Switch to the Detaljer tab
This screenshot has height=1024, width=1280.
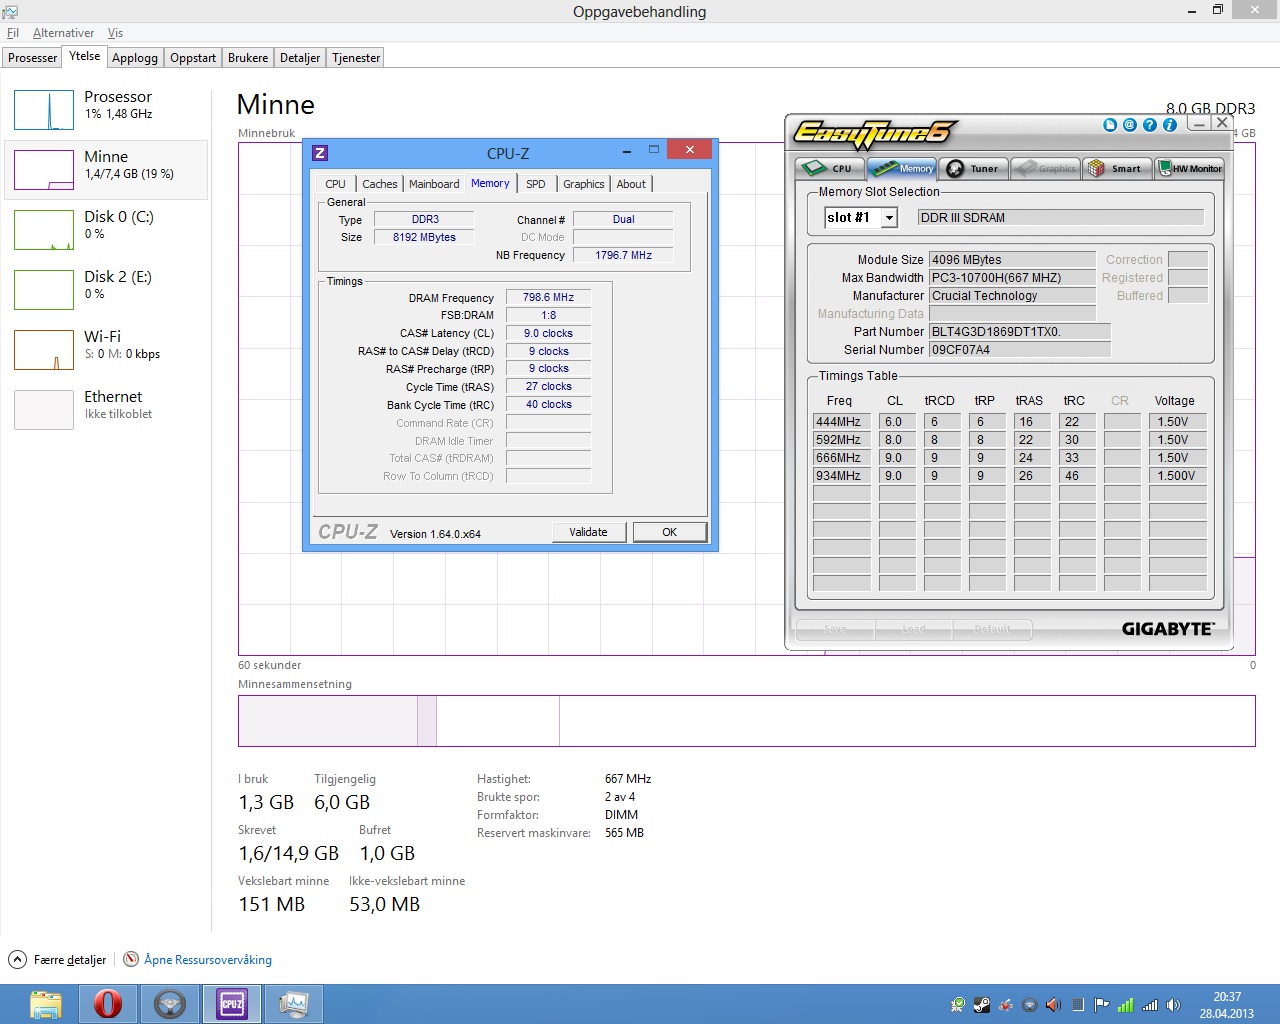pos(300,58)
